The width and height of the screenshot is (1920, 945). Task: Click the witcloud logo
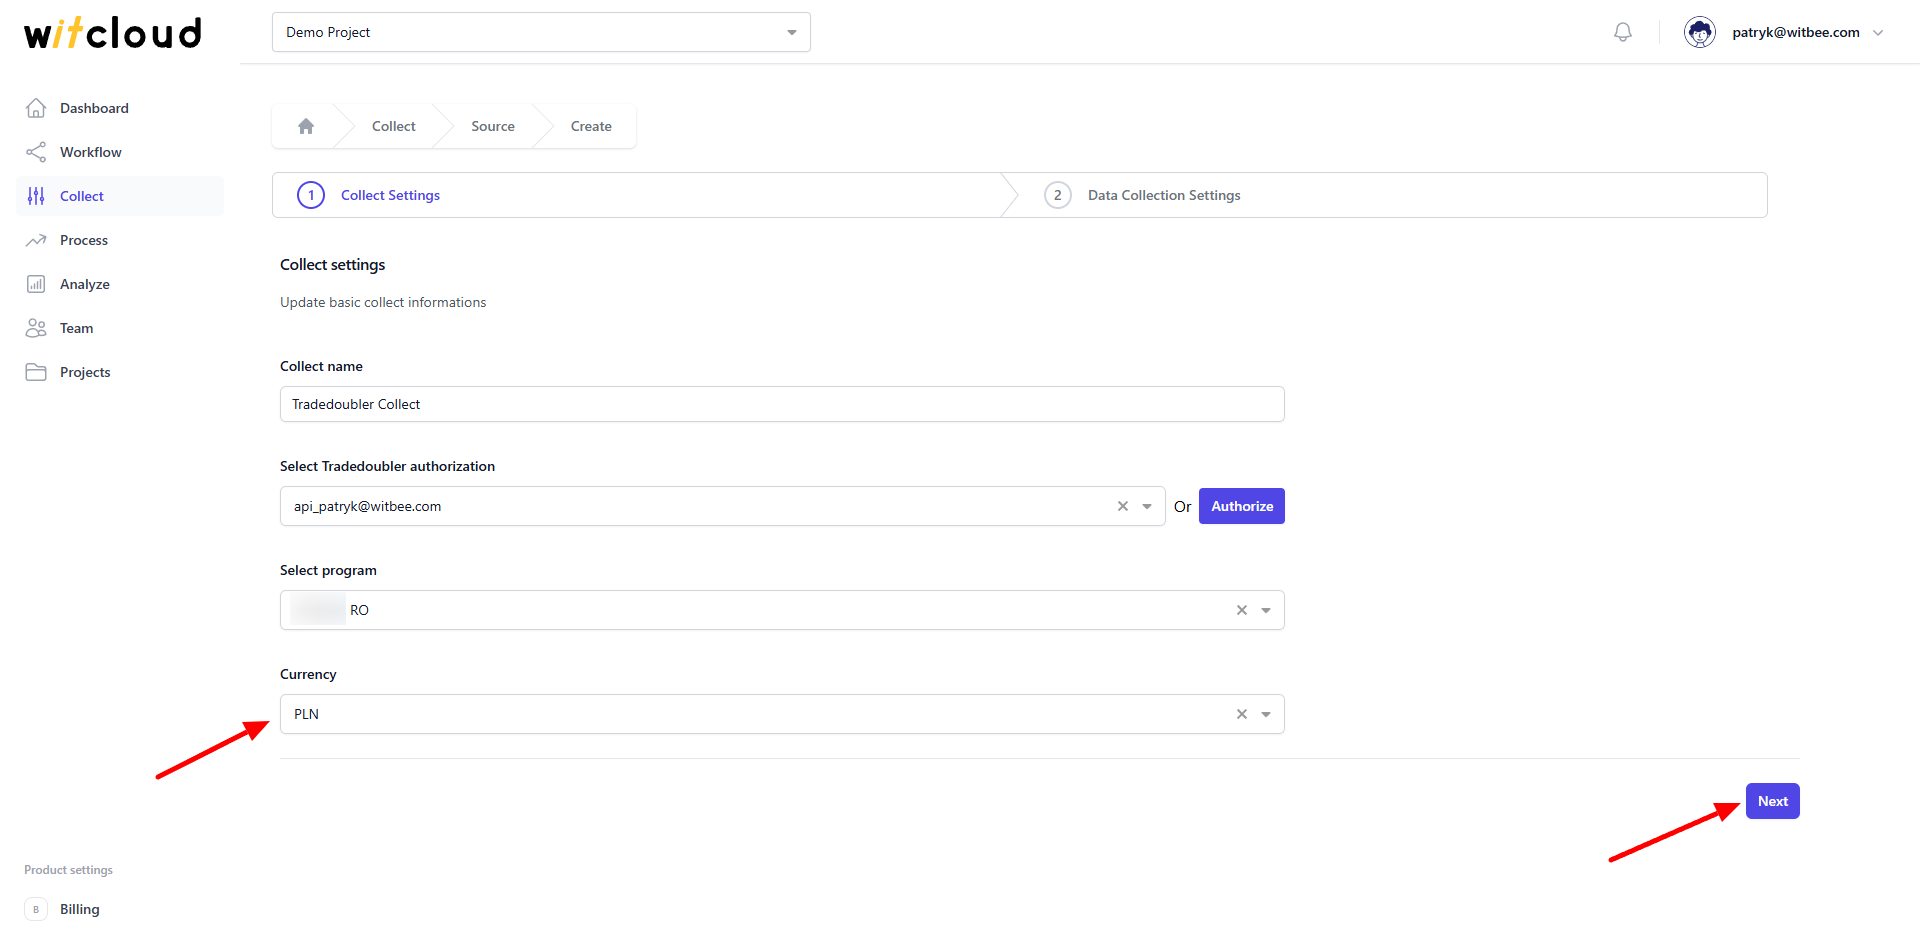click(x=113, y=32)
